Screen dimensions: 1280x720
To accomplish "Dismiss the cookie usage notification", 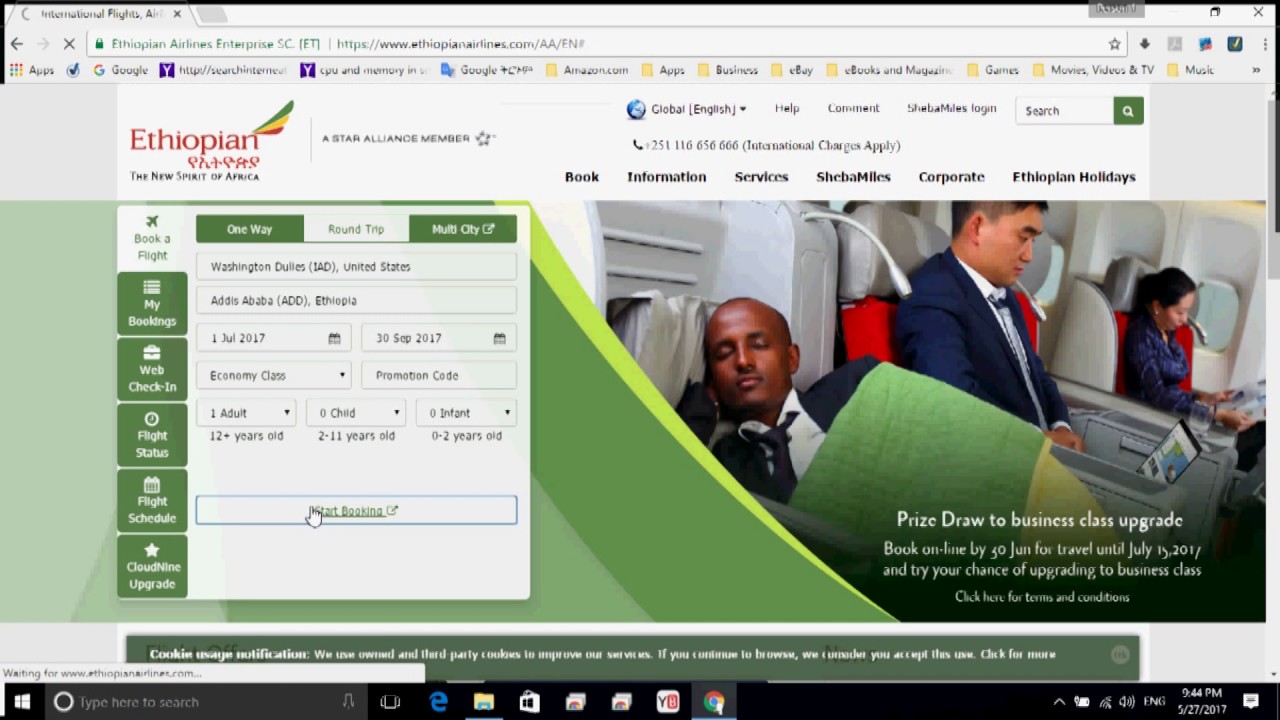I will coord(1120,655).
